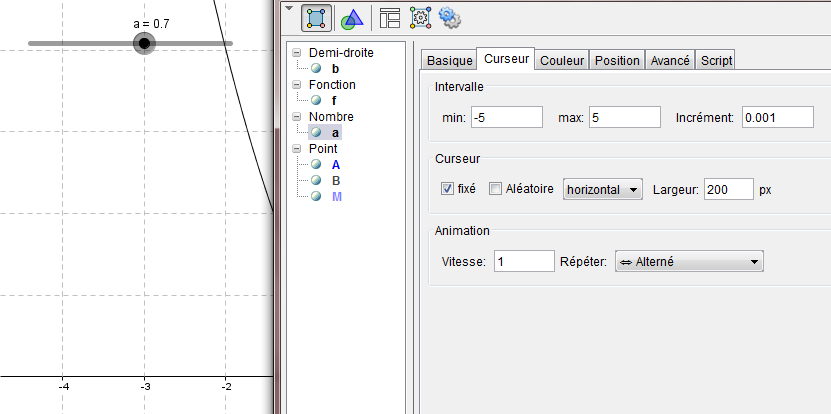The width and height of the screenshot is (831, 414).
Task: Open the Defaults settings icon with dotted square
Action: click(x=420, y=17)
